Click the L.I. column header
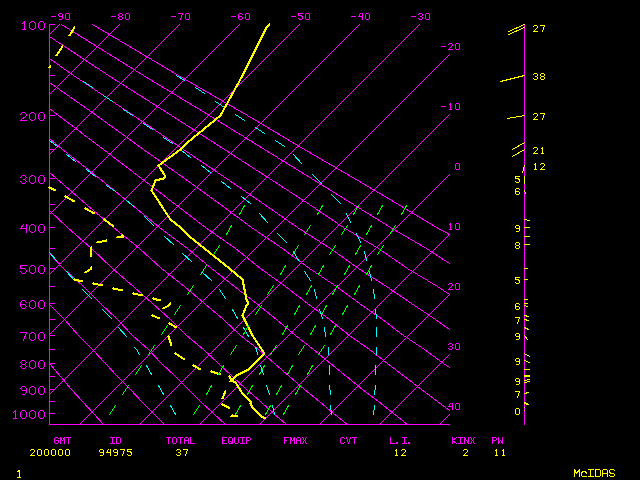Viewport: 640px width, 480px height. point(400,440)
